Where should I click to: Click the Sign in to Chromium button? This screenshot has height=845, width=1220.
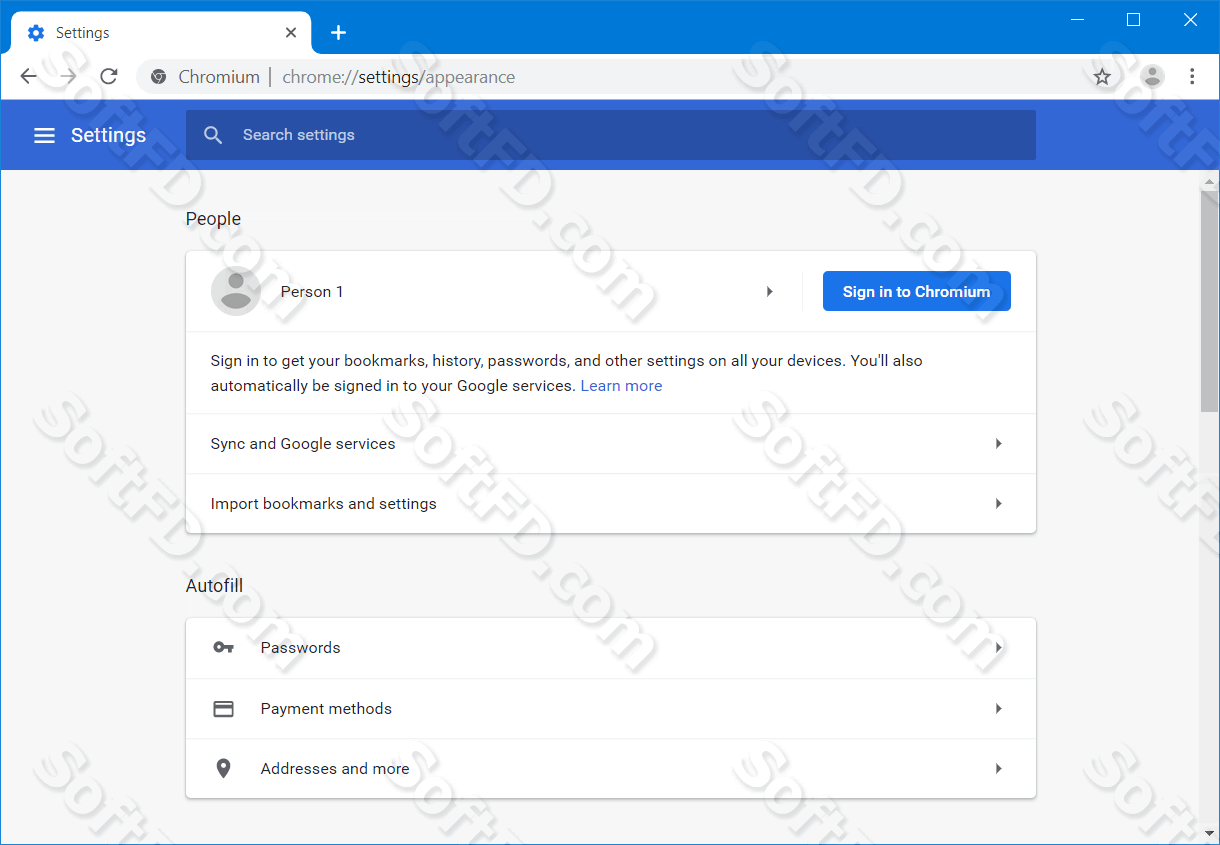(916, 291)
